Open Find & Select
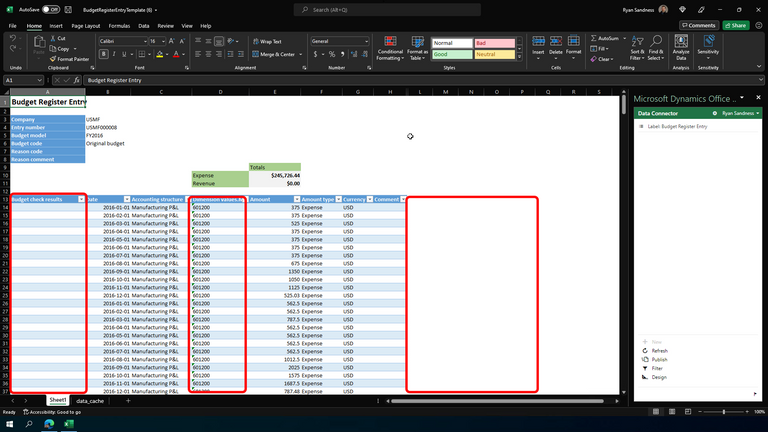Viewport: 768px width, 432px height. [x=655, y=48]
